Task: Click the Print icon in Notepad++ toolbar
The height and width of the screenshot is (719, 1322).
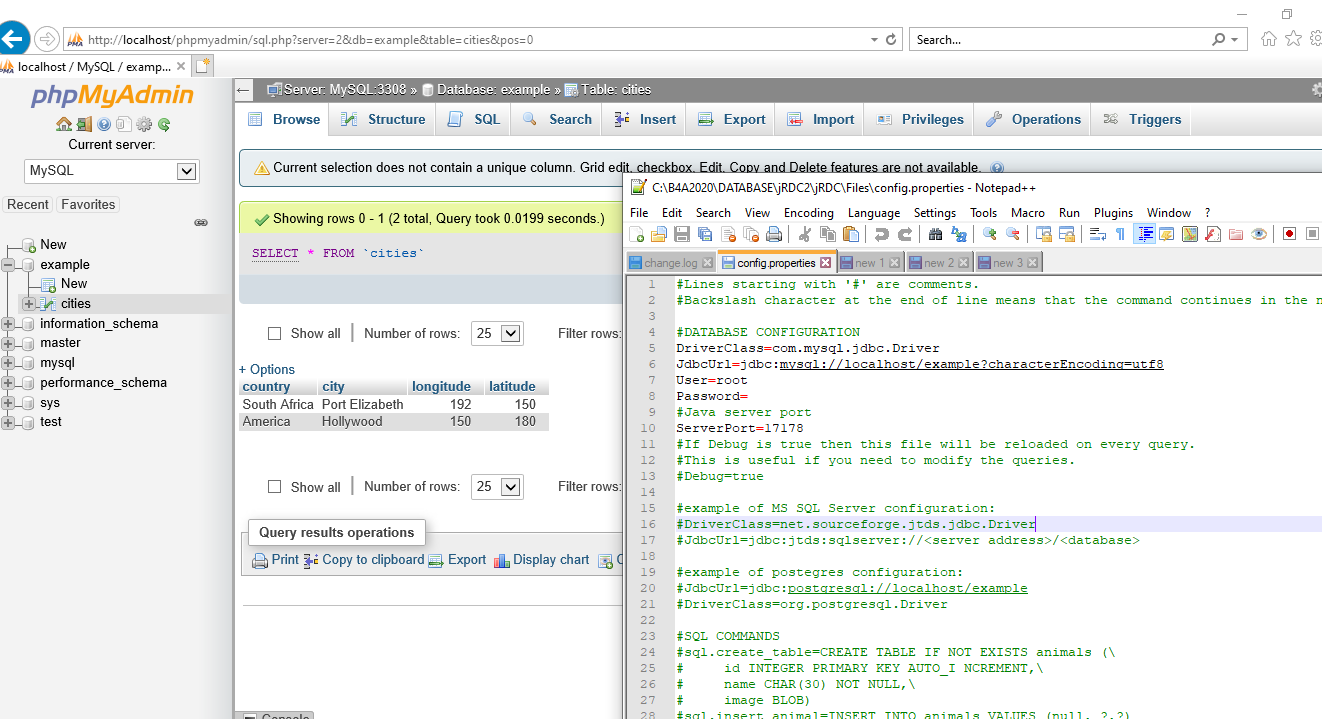Action: click(774, 234)
